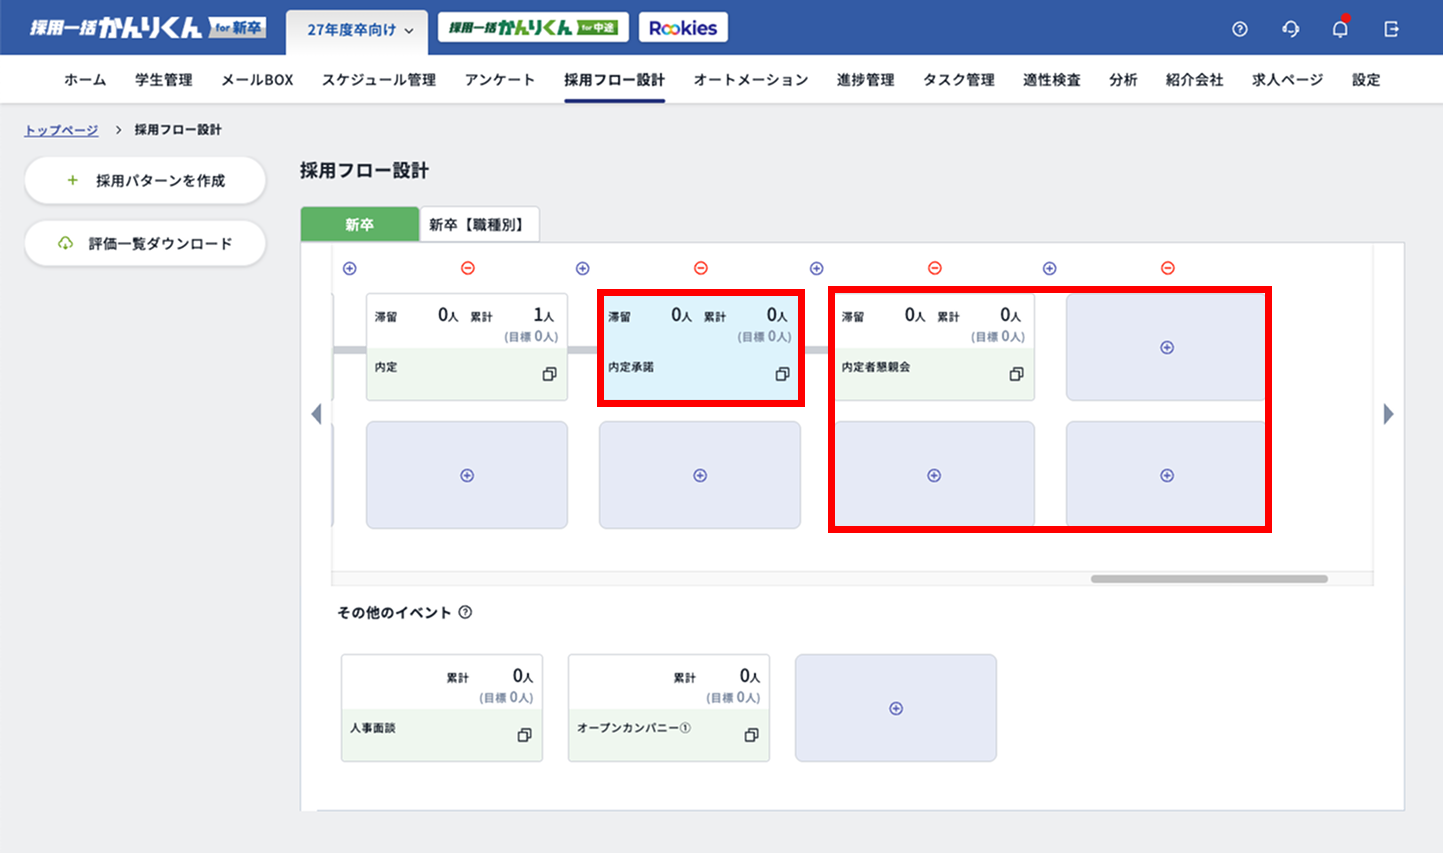Open the オートメーション menu
The width and height of the screenshot is (1443, 853).
(750, 80)
